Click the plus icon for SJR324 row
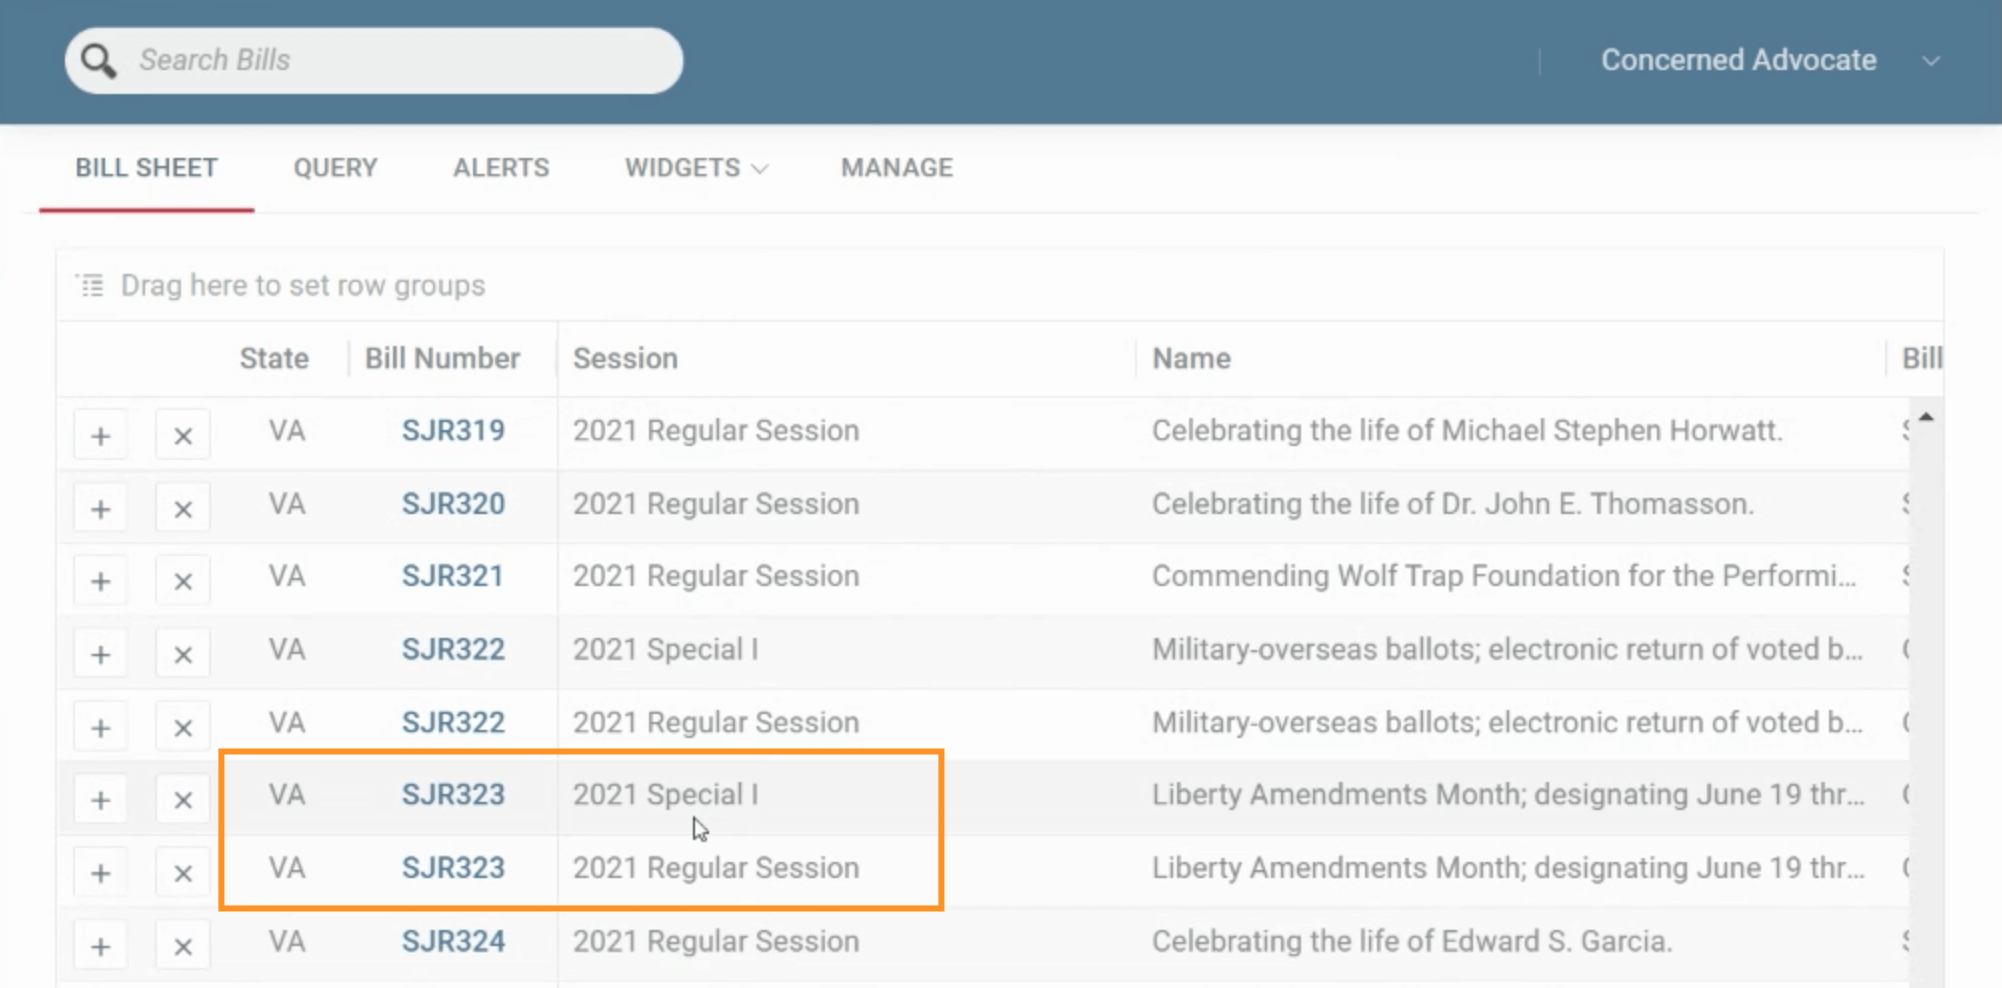This screenshot has width=2002, height=988. coord(100,946)
